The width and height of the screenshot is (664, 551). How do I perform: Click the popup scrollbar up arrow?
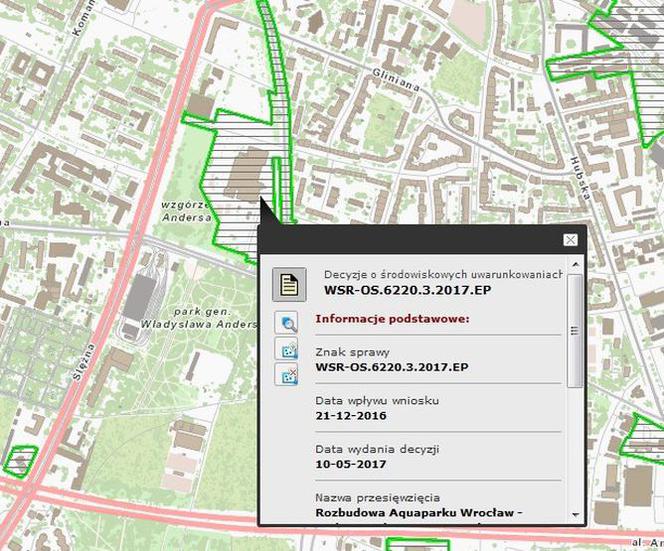(x=575, y=264)
